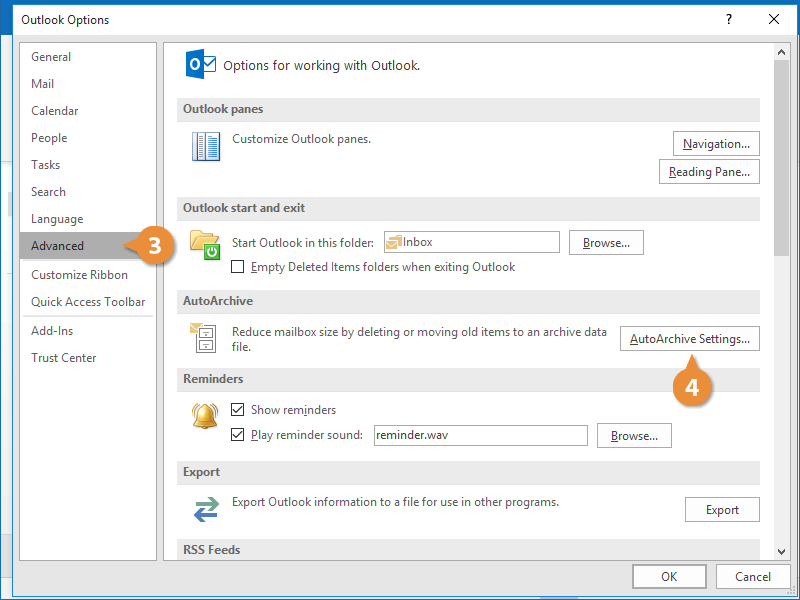Click the 'Customize Outlook panes.' text
This screenshot has width=800, height=600.
pos(302,139)
